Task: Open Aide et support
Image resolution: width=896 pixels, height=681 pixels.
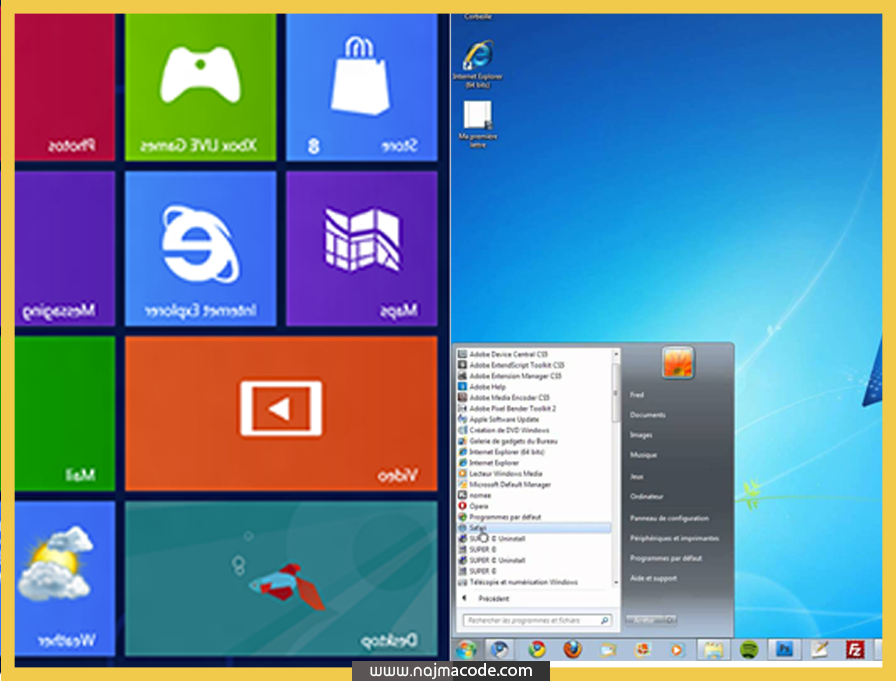Action: point(653,578)
